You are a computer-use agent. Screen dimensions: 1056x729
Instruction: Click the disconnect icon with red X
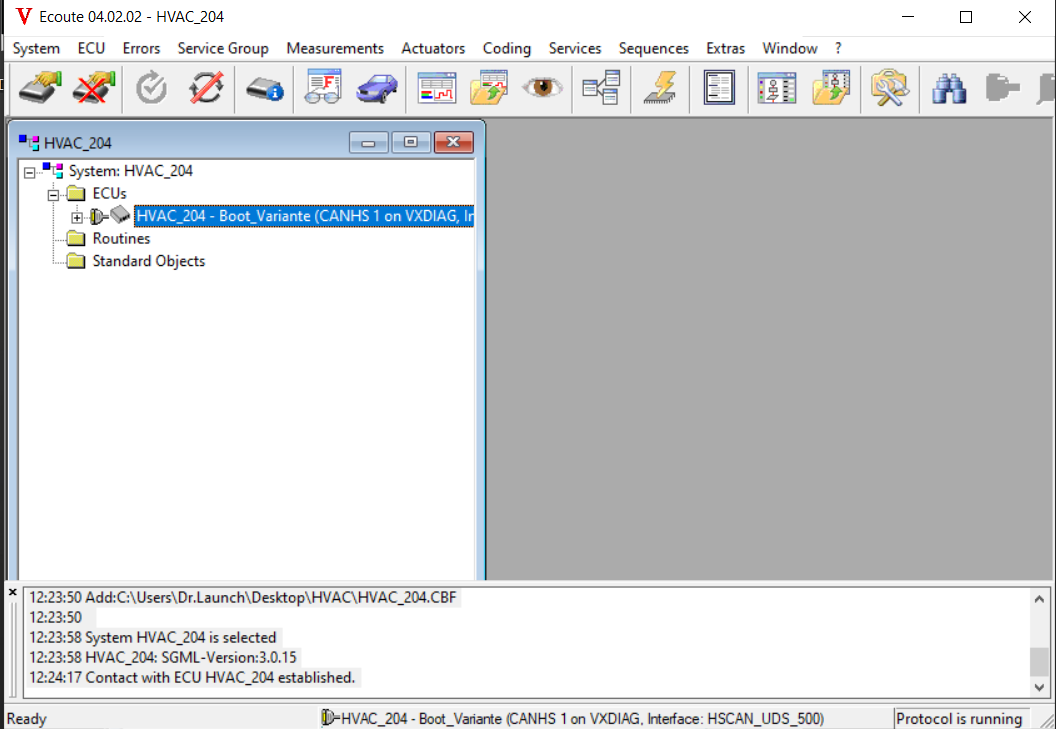(94, 88)
